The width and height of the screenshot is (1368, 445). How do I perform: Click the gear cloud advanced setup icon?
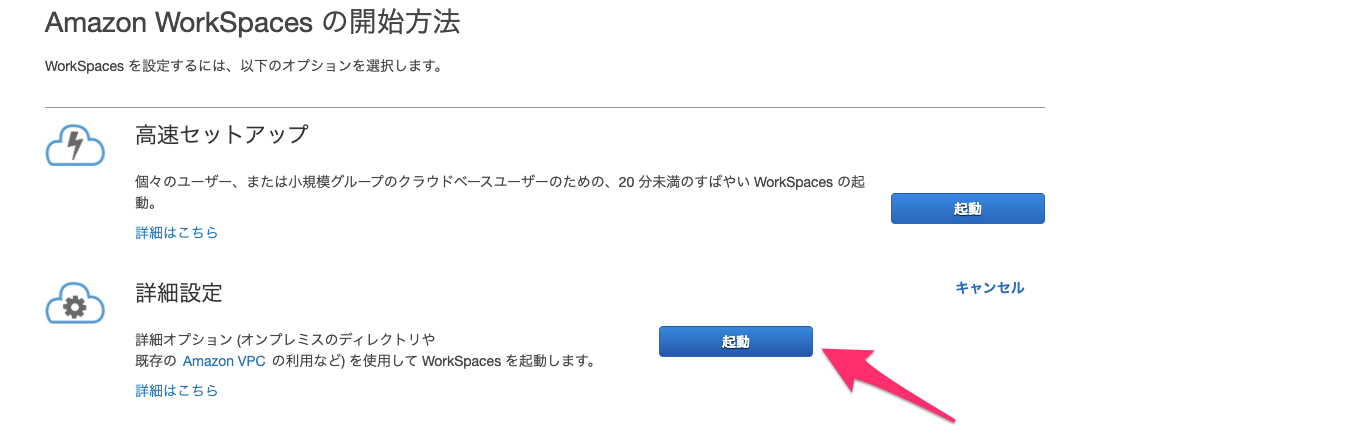click(75, 303)
